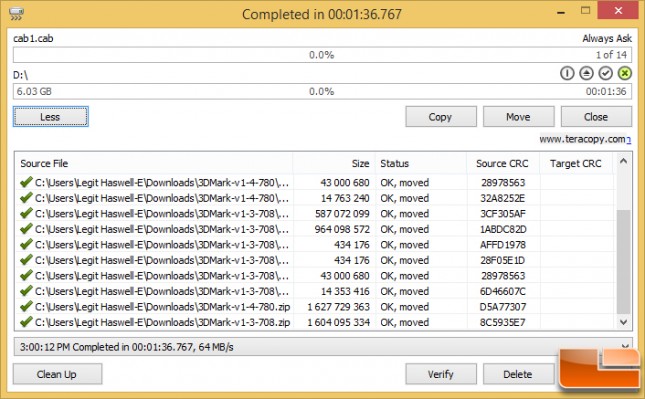Click green checkmark of 3DMark-v1-3-708.zip row
This screenshot has height=399, width=645.
pos(26,322)
